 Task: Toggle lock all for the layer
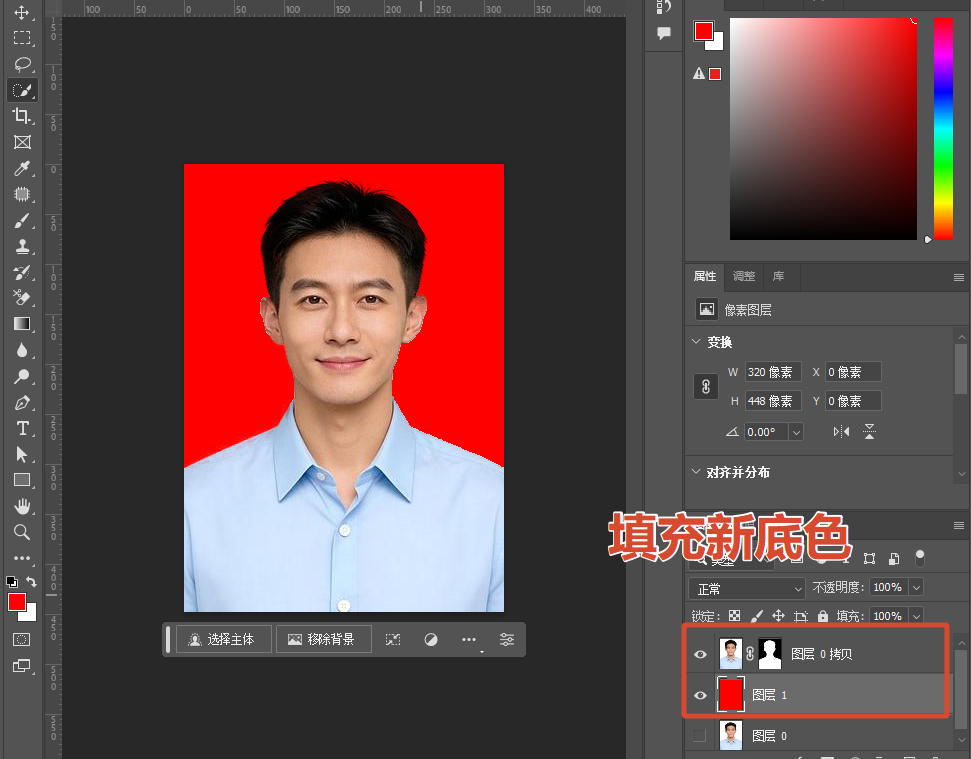(822, 616)
